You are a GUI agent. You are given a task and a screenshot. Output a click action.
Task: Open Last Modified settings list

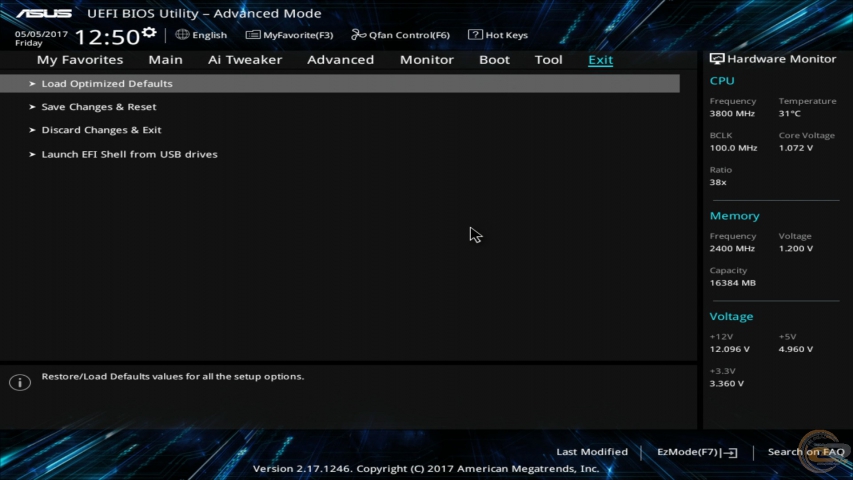point(592,452)
